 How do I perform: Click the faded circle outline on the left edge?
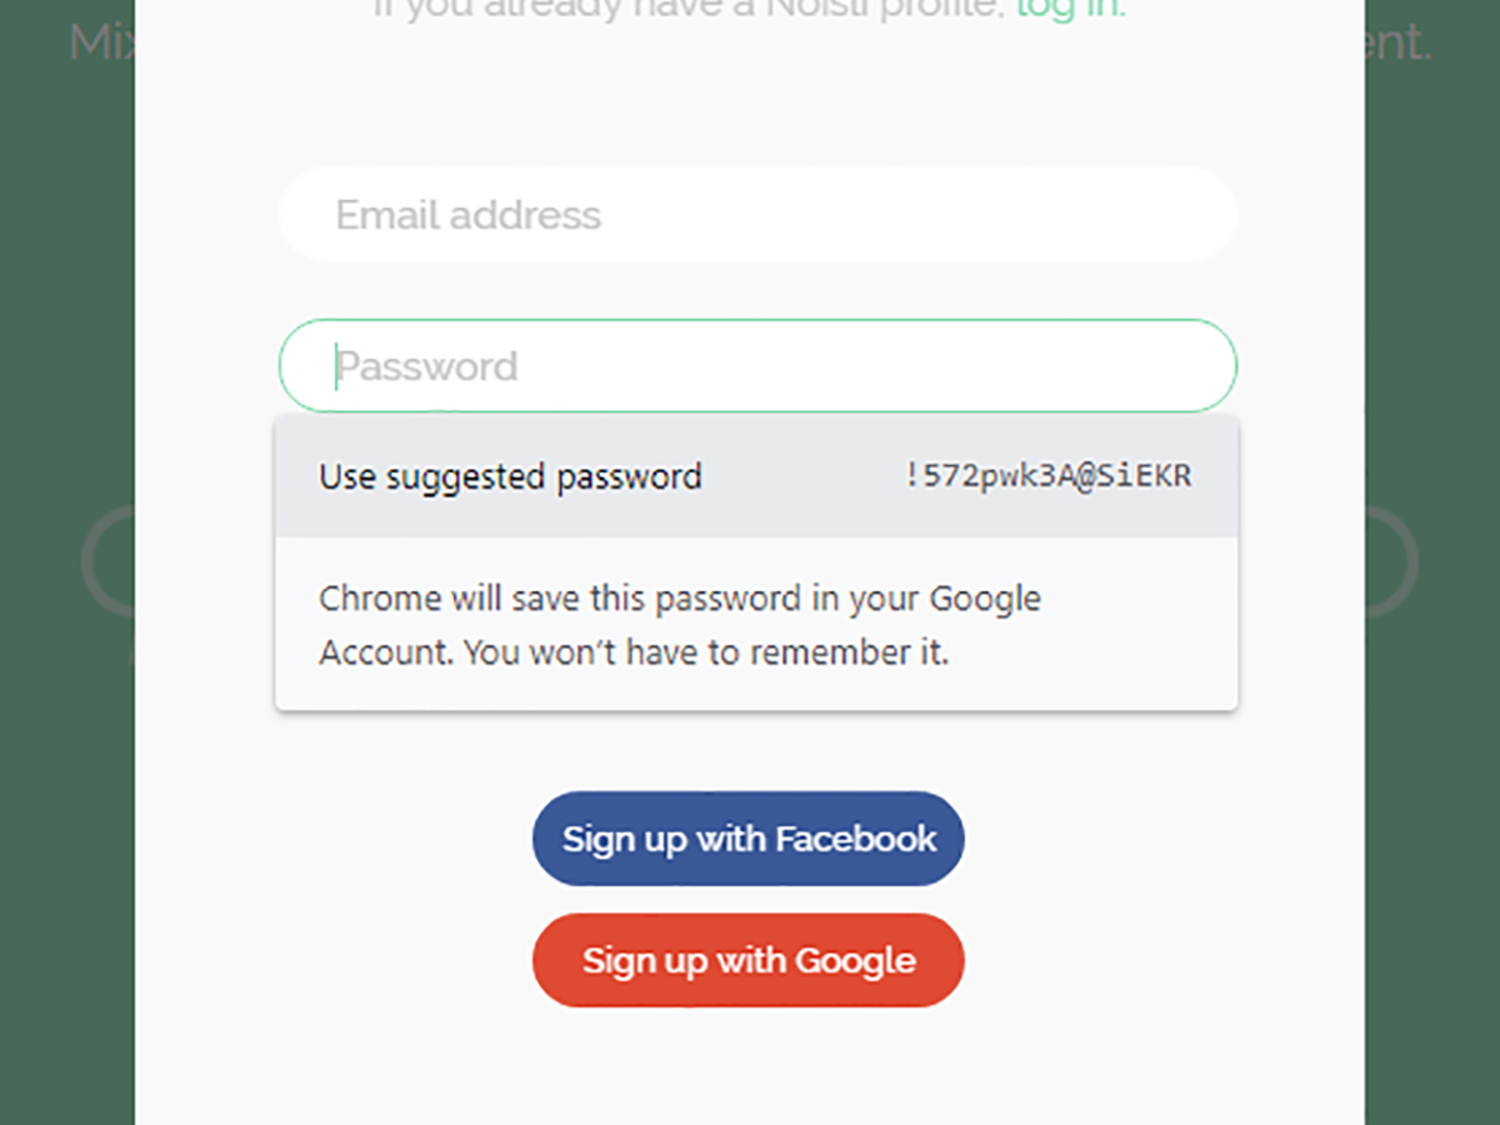pyautogui.click(x=100, y=562)
